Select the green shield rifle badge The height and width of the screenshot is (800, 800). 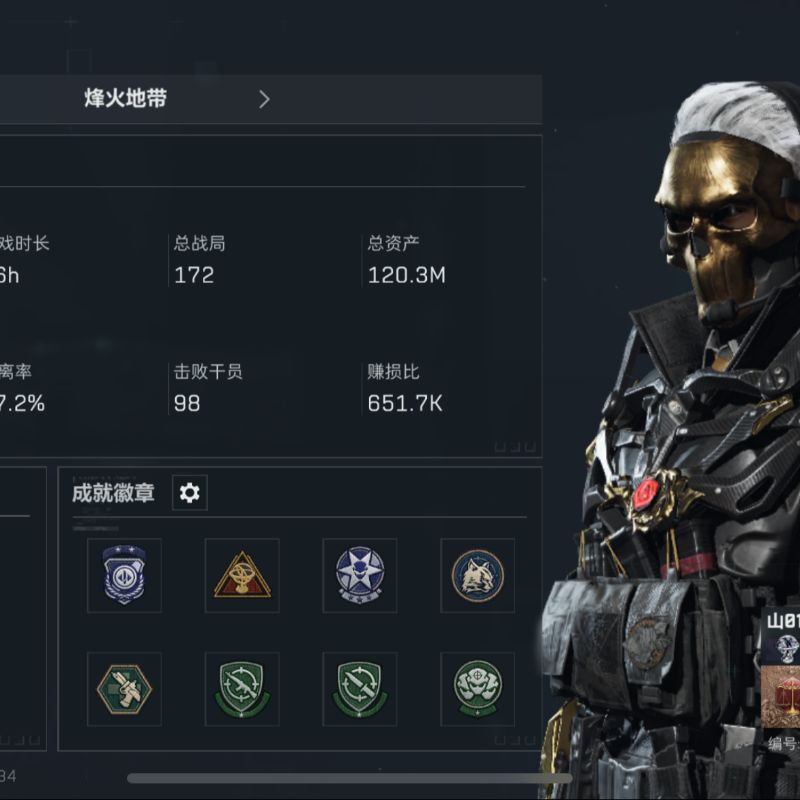(x=242, y=689)
